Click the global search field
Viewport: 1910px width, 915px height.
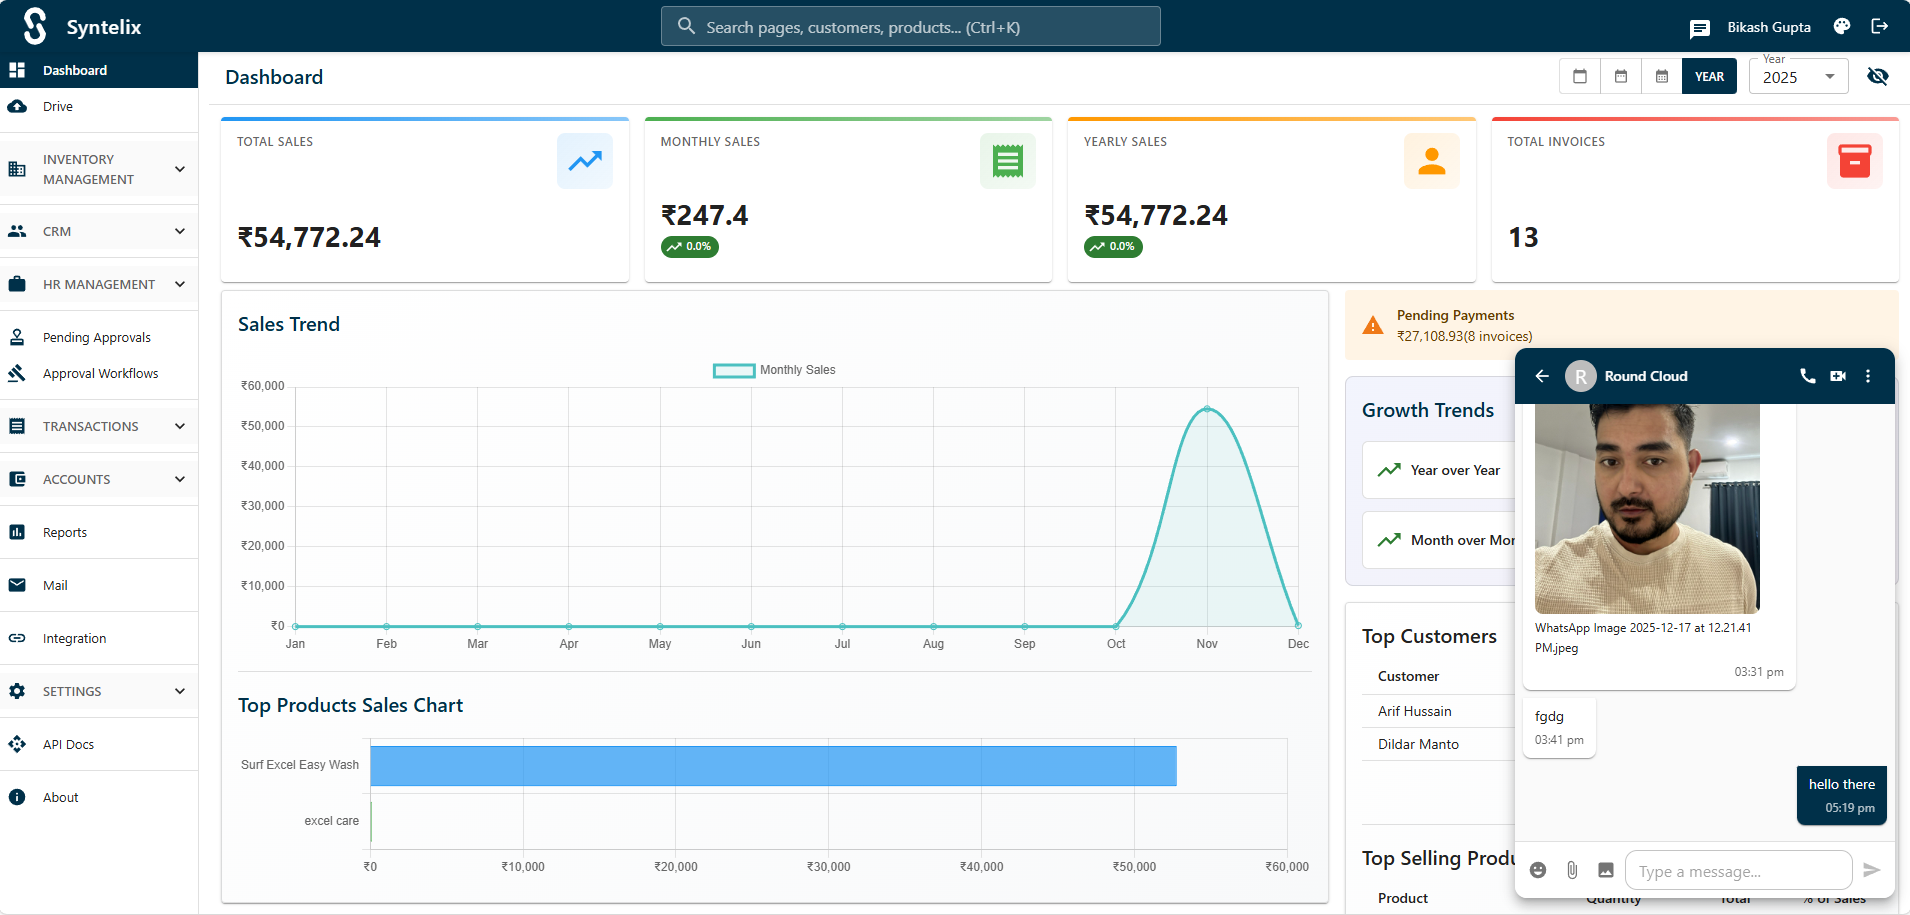pyautogui.click(x=910, y=27)
